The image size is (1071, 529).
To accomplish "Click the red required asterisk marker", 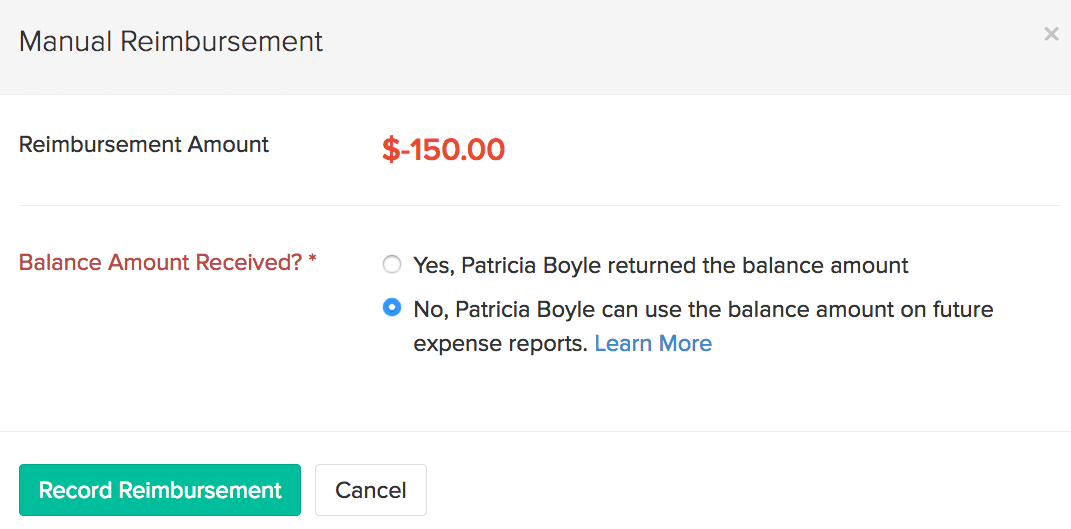I will click(312, 261).
